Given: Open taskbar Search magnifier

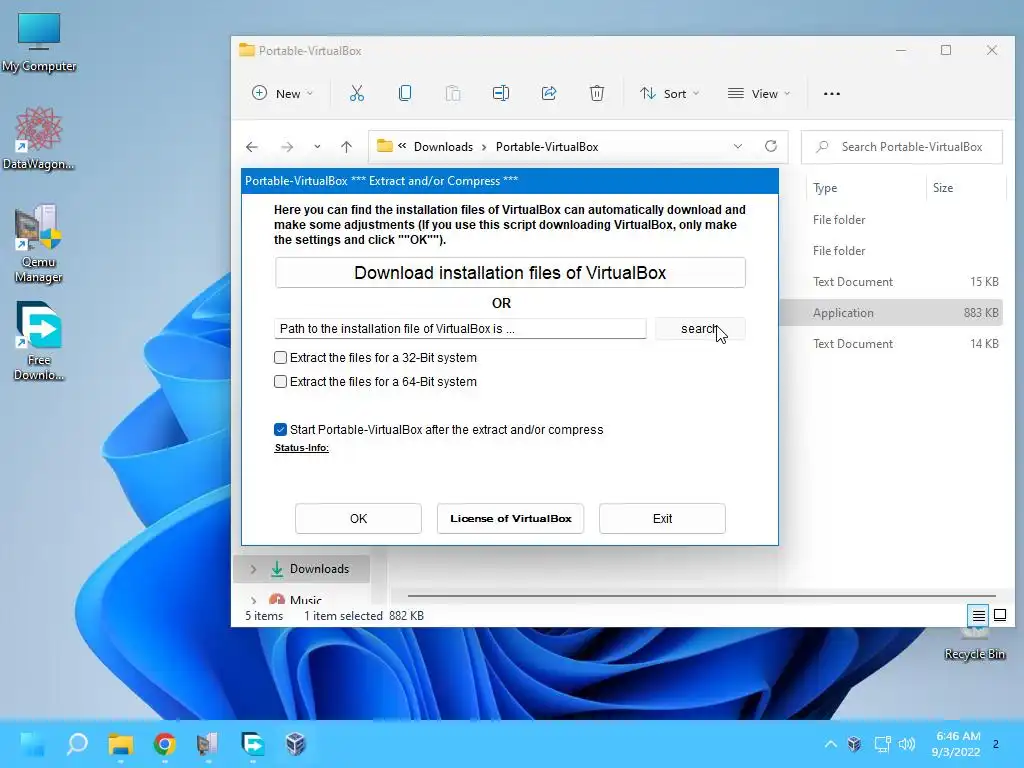Looking at the screenshot, I should click(x=77, y=744).
